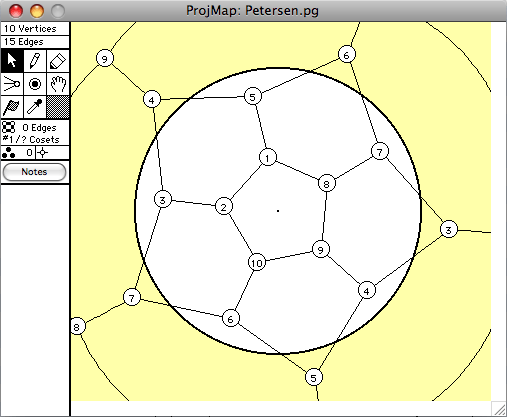
Task: Click the '0 Edges' readout
Action: click(x=39, y=128)
